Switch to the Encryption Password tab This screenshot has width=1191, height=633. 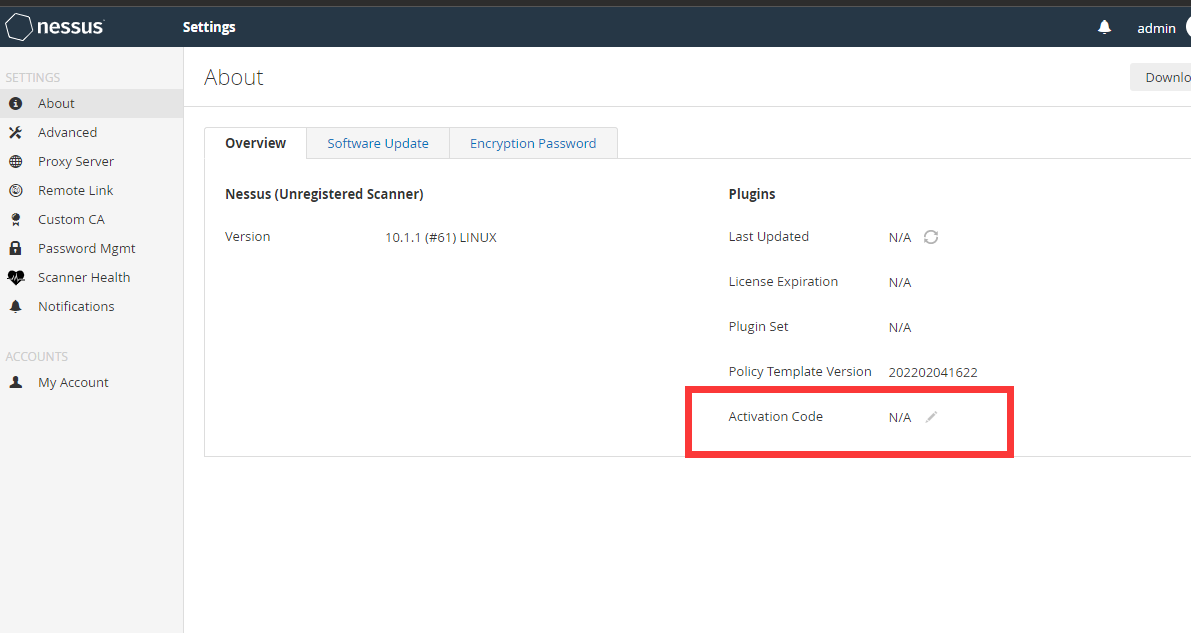(x=532, y=144)
